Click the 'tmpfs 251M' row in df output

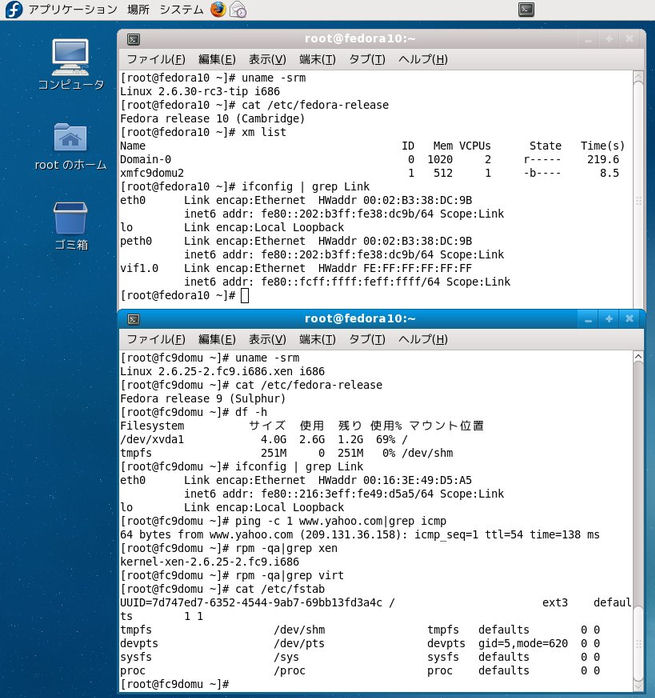pyautogui.click(x=286, y=453)
